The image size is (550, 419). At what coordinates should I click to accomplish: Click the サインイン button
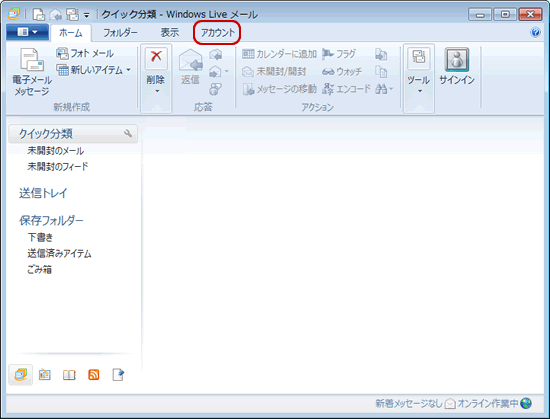pos(457,67)
